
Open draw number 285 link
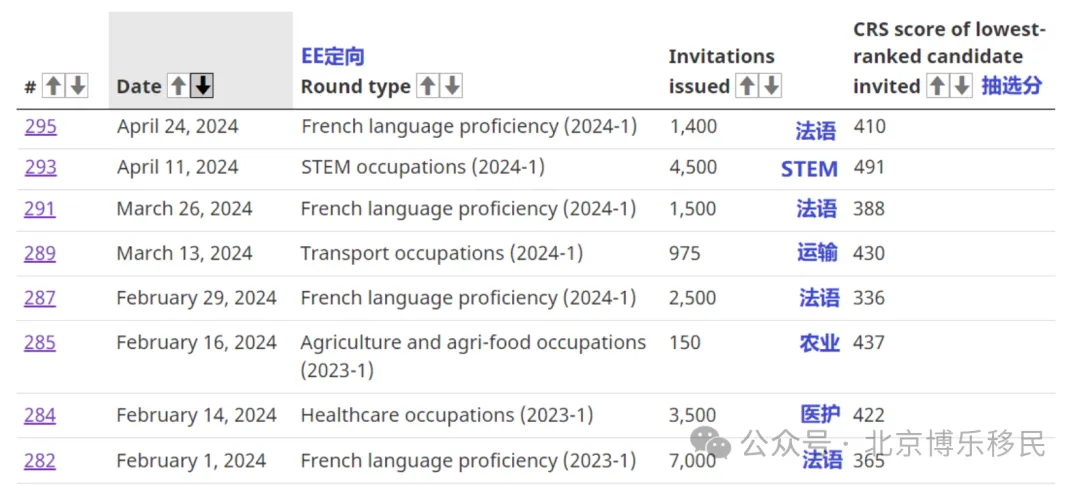point(40,342)
